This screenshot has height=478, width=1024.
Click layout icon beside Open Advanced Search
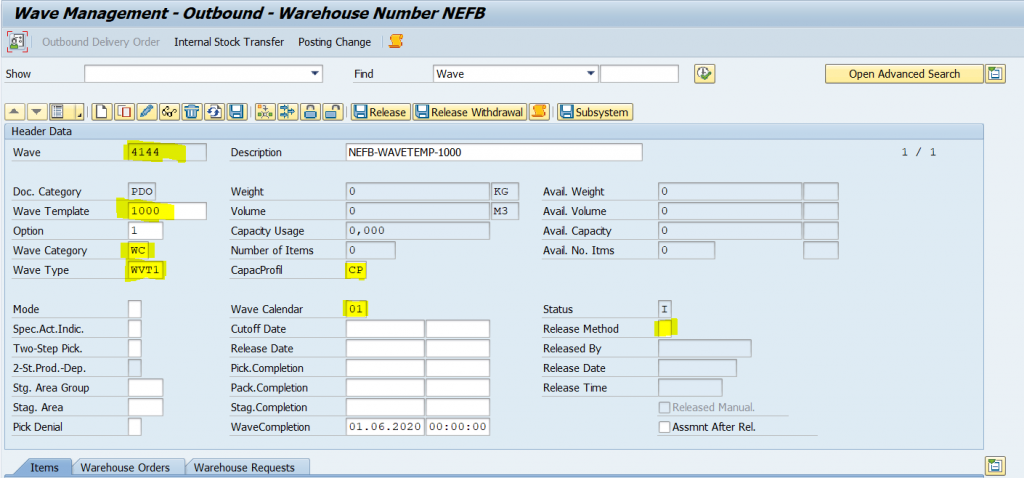pyautogui.click(x=995, y=74)
